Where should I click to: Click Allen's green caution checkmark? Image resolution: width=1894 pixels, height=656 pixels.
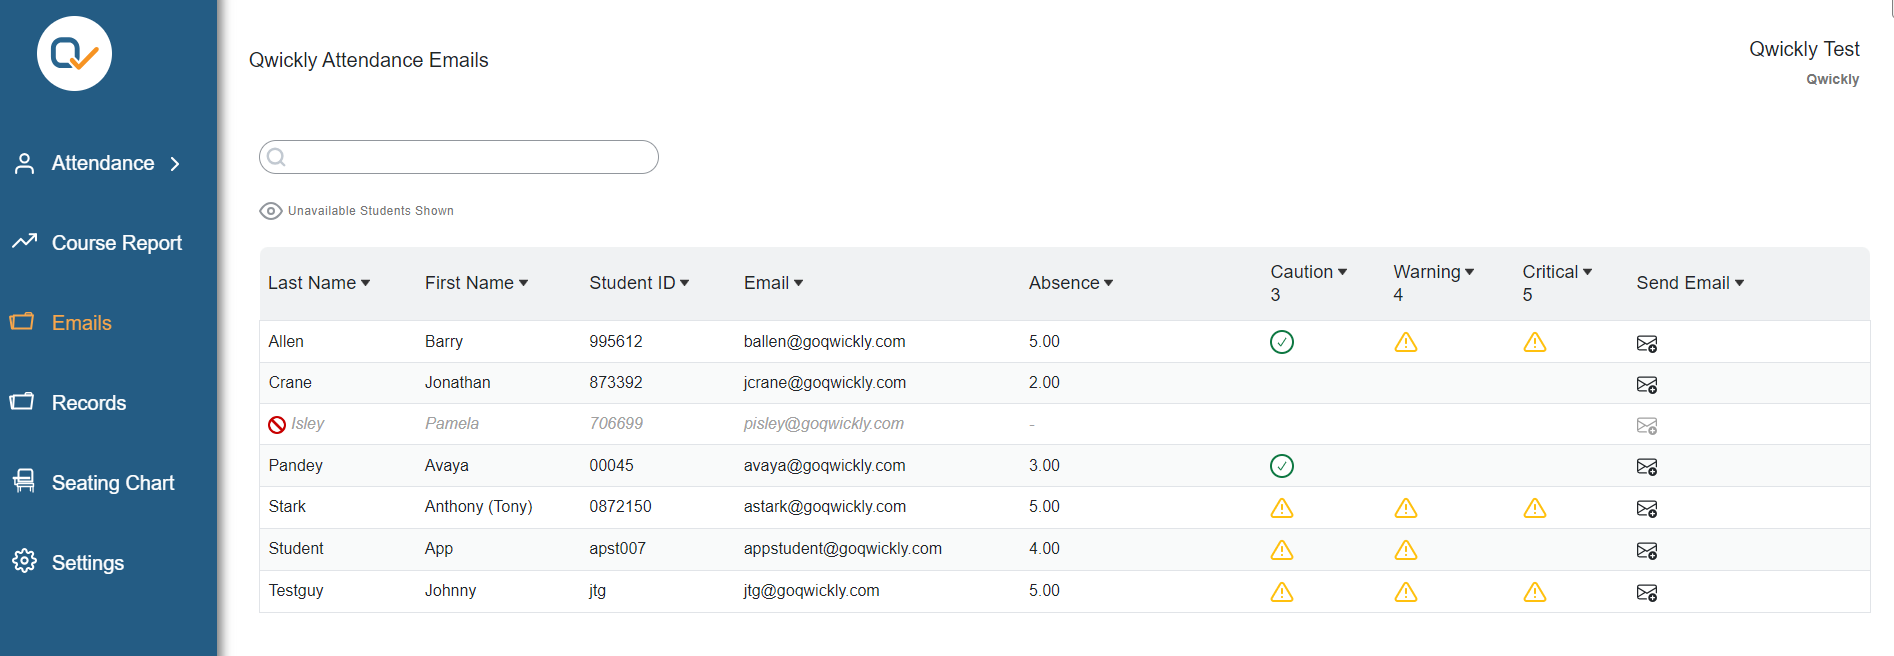1282,342
